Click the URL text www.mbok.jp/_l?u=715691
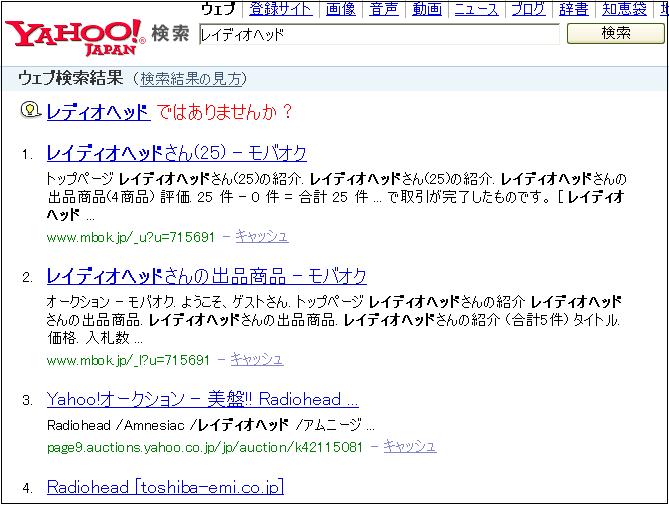Screen dimensions: 669x505 128,360
